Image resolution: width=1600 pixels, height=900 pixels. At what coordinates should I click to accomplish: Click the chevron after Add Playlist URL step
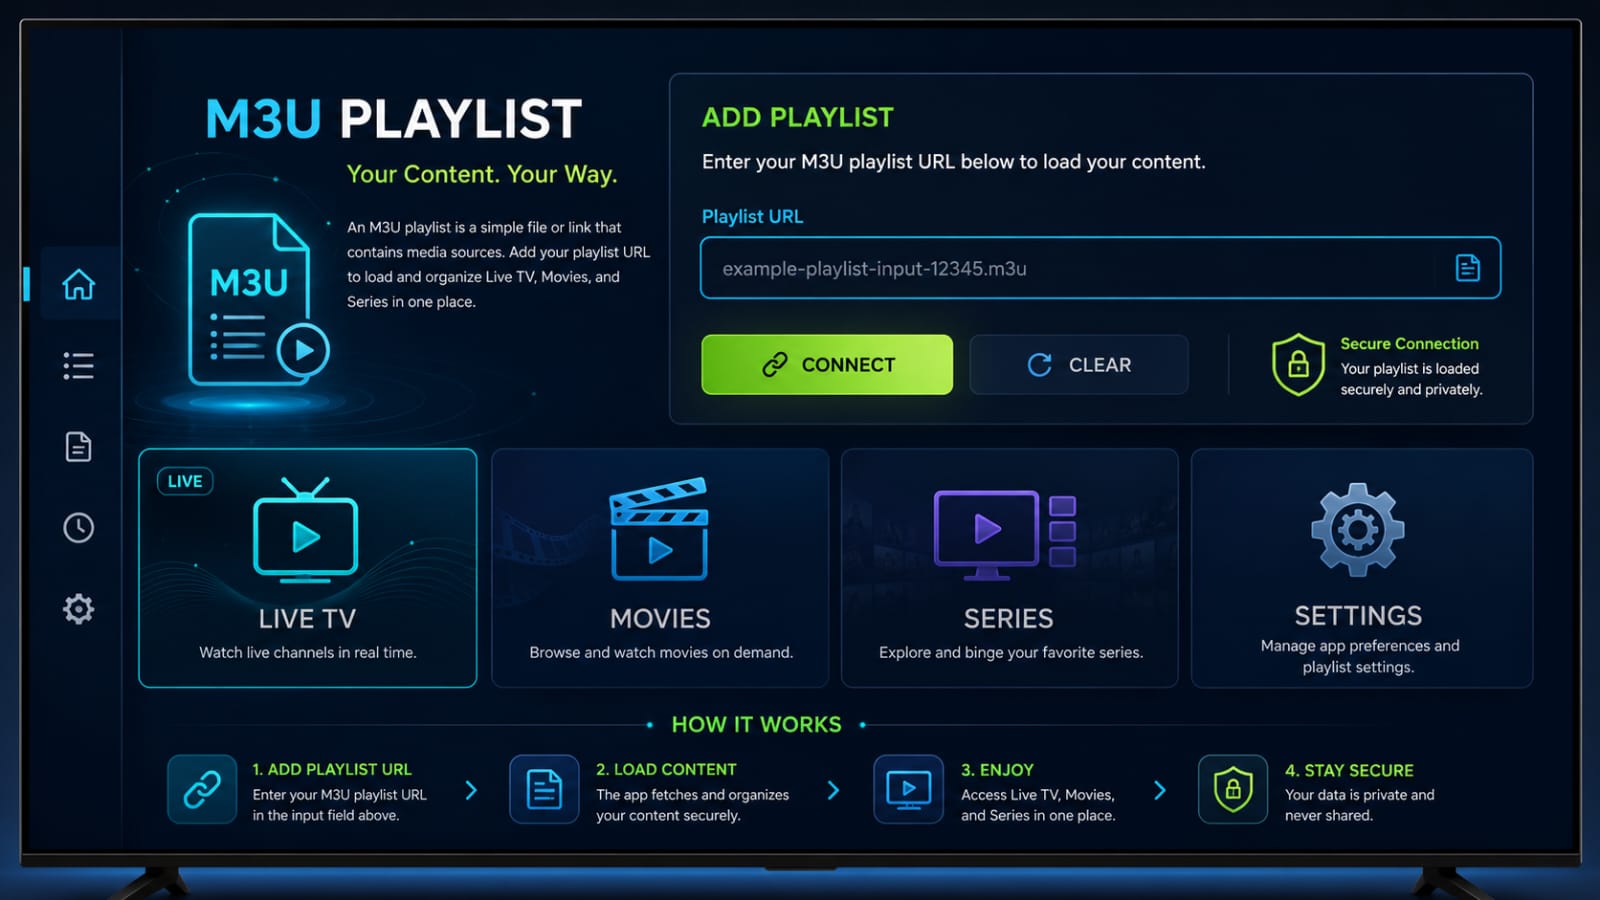(x=471, y=790)
